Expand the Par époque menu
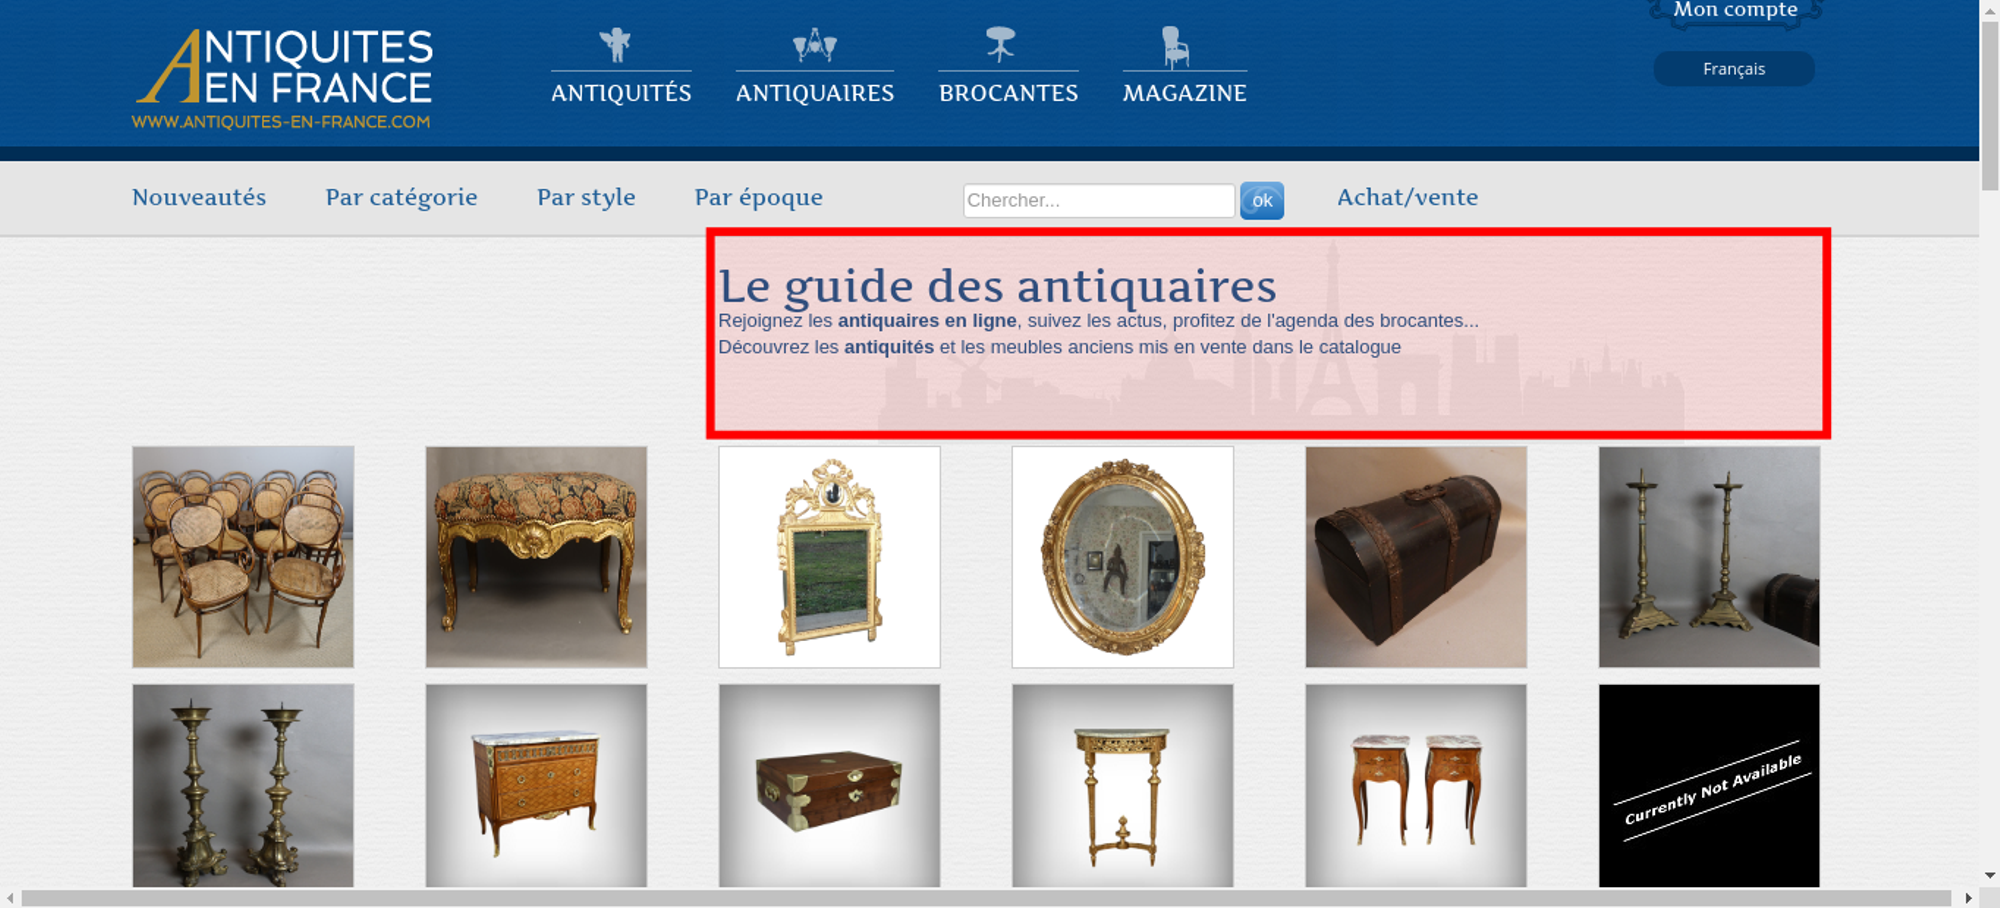Image resolution: width=2000 pixels, height=908 pixels. [x=759, y=197]
